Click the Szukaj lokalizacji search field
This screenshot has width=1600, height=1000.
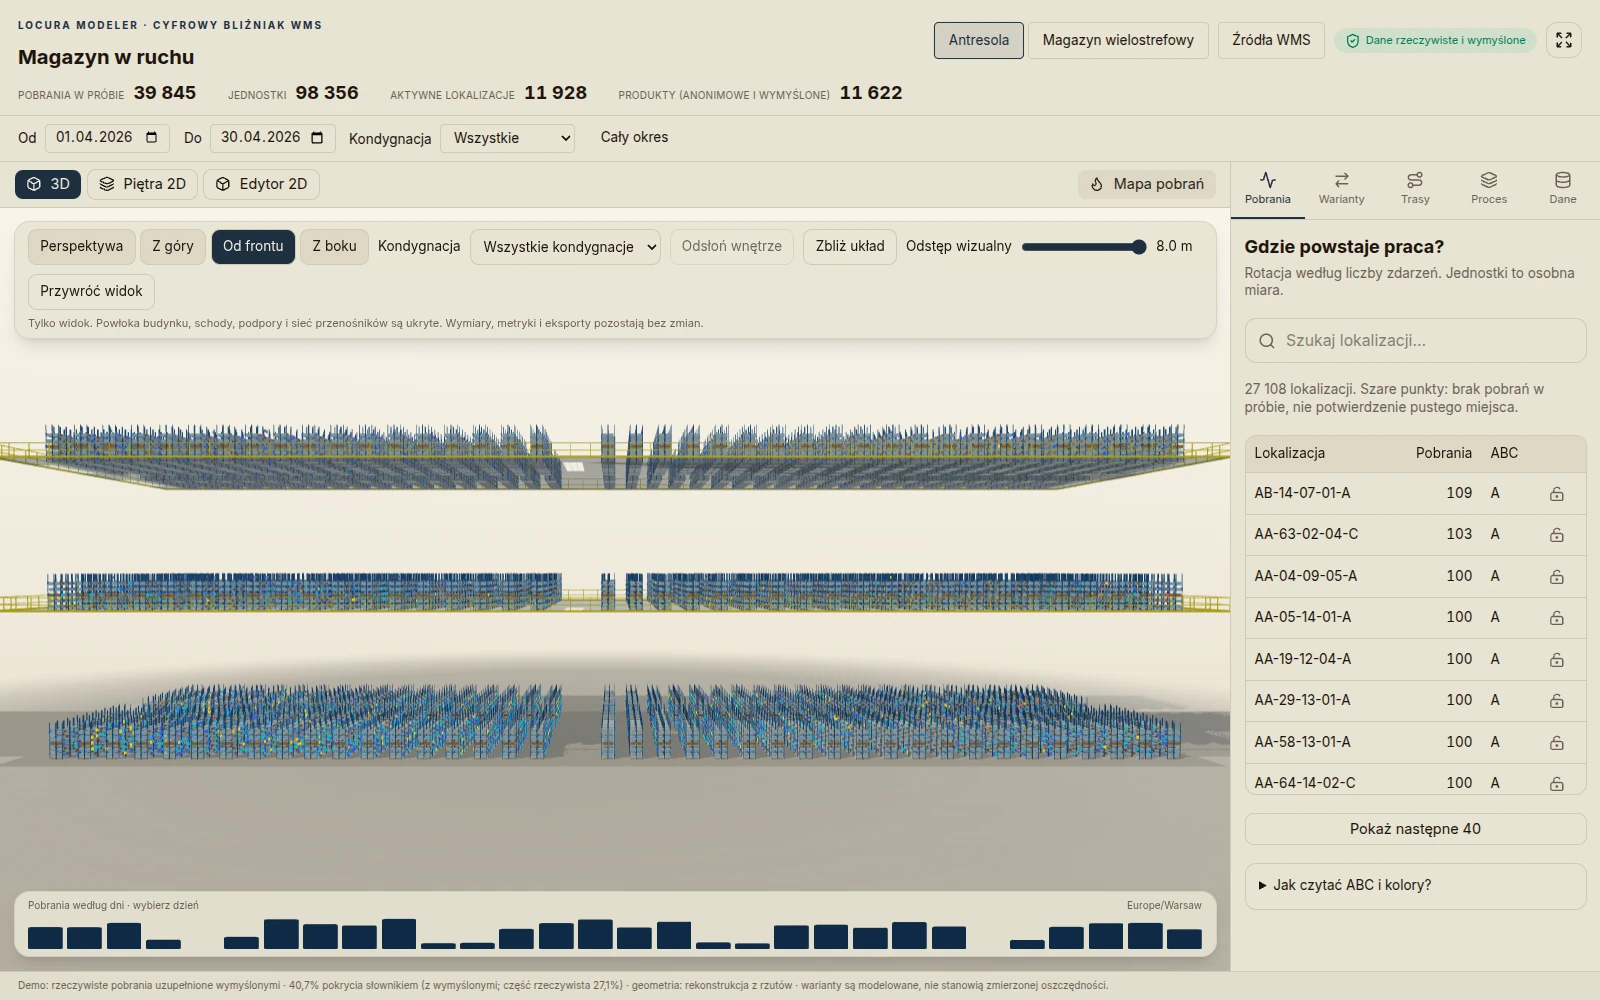[1415, 341]
